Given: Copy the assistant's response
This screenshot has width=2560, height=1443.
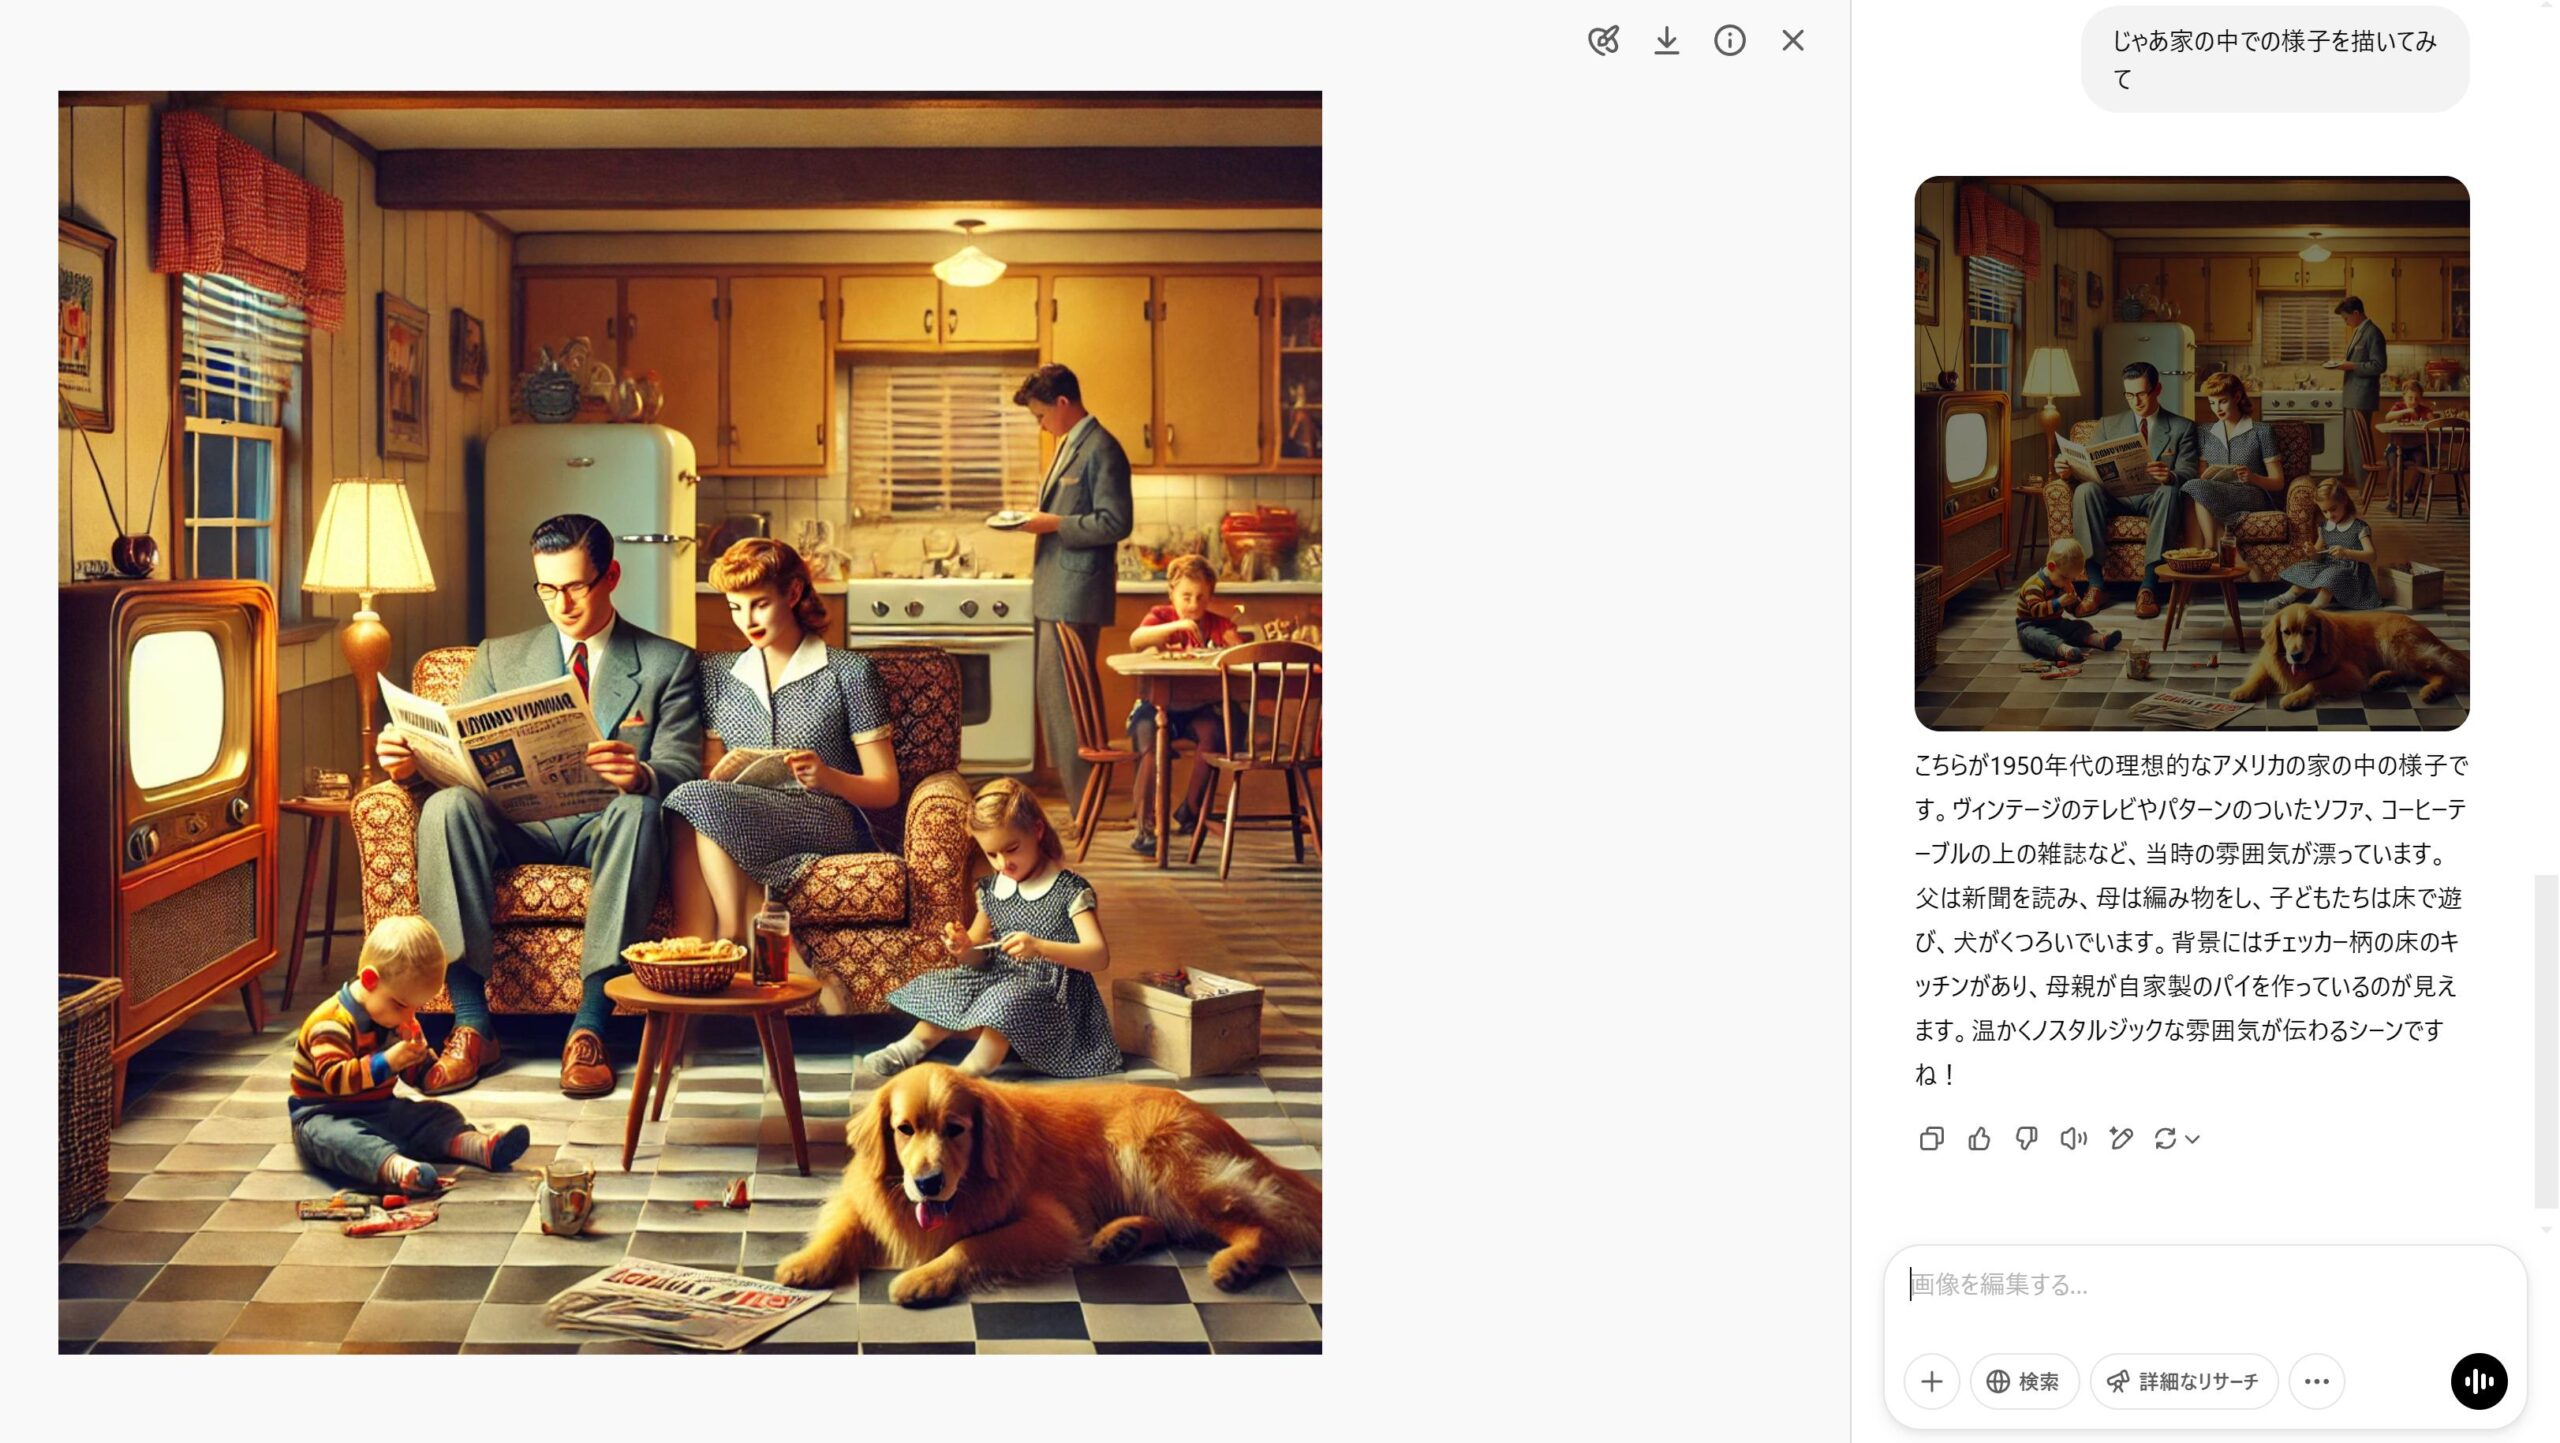Looking at the screenshot, I should tap(1931, 1139).
